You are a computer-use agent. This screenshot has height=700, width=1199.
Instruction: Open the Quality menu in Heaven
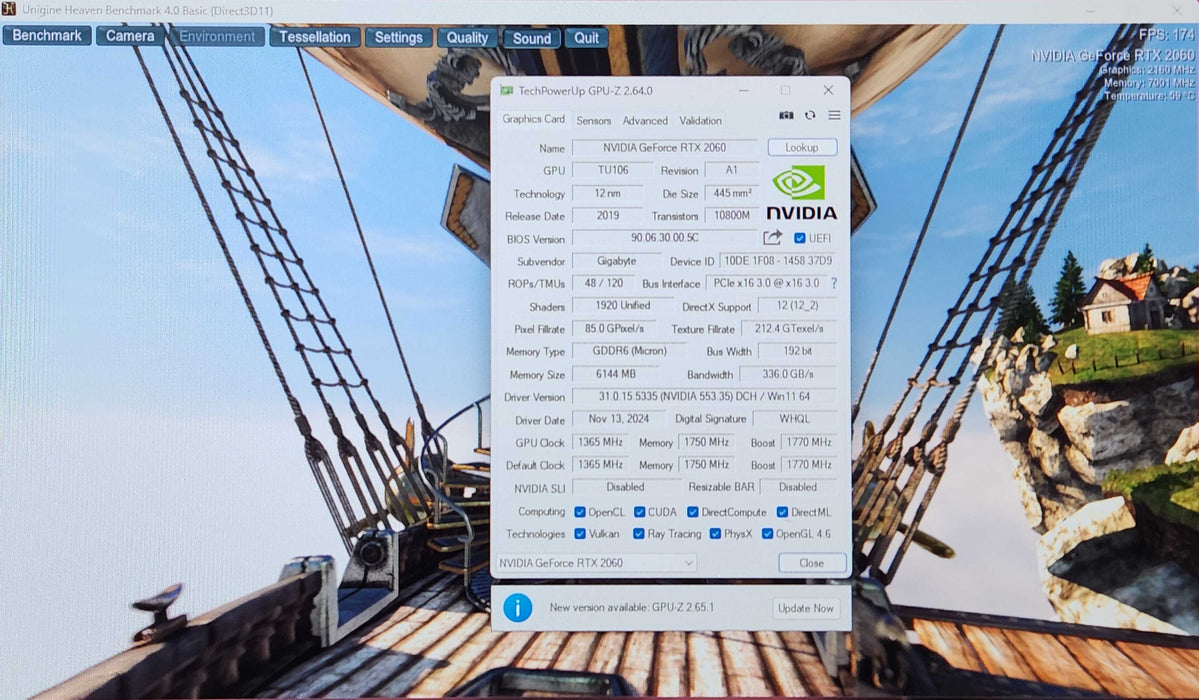(x=467, y=37)
